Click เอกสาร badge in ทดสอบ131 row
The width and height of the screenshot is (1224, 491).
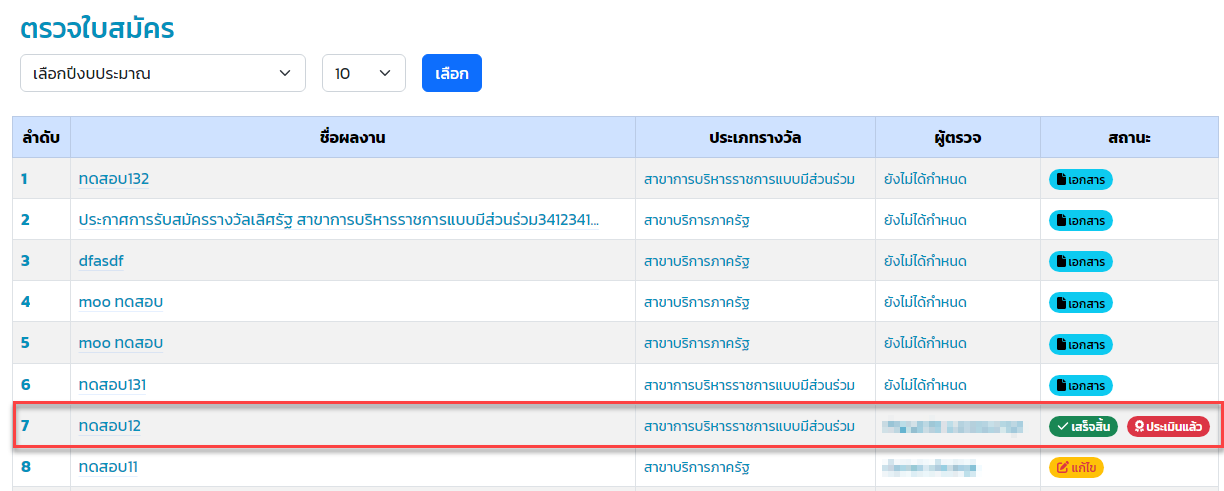1081,385
